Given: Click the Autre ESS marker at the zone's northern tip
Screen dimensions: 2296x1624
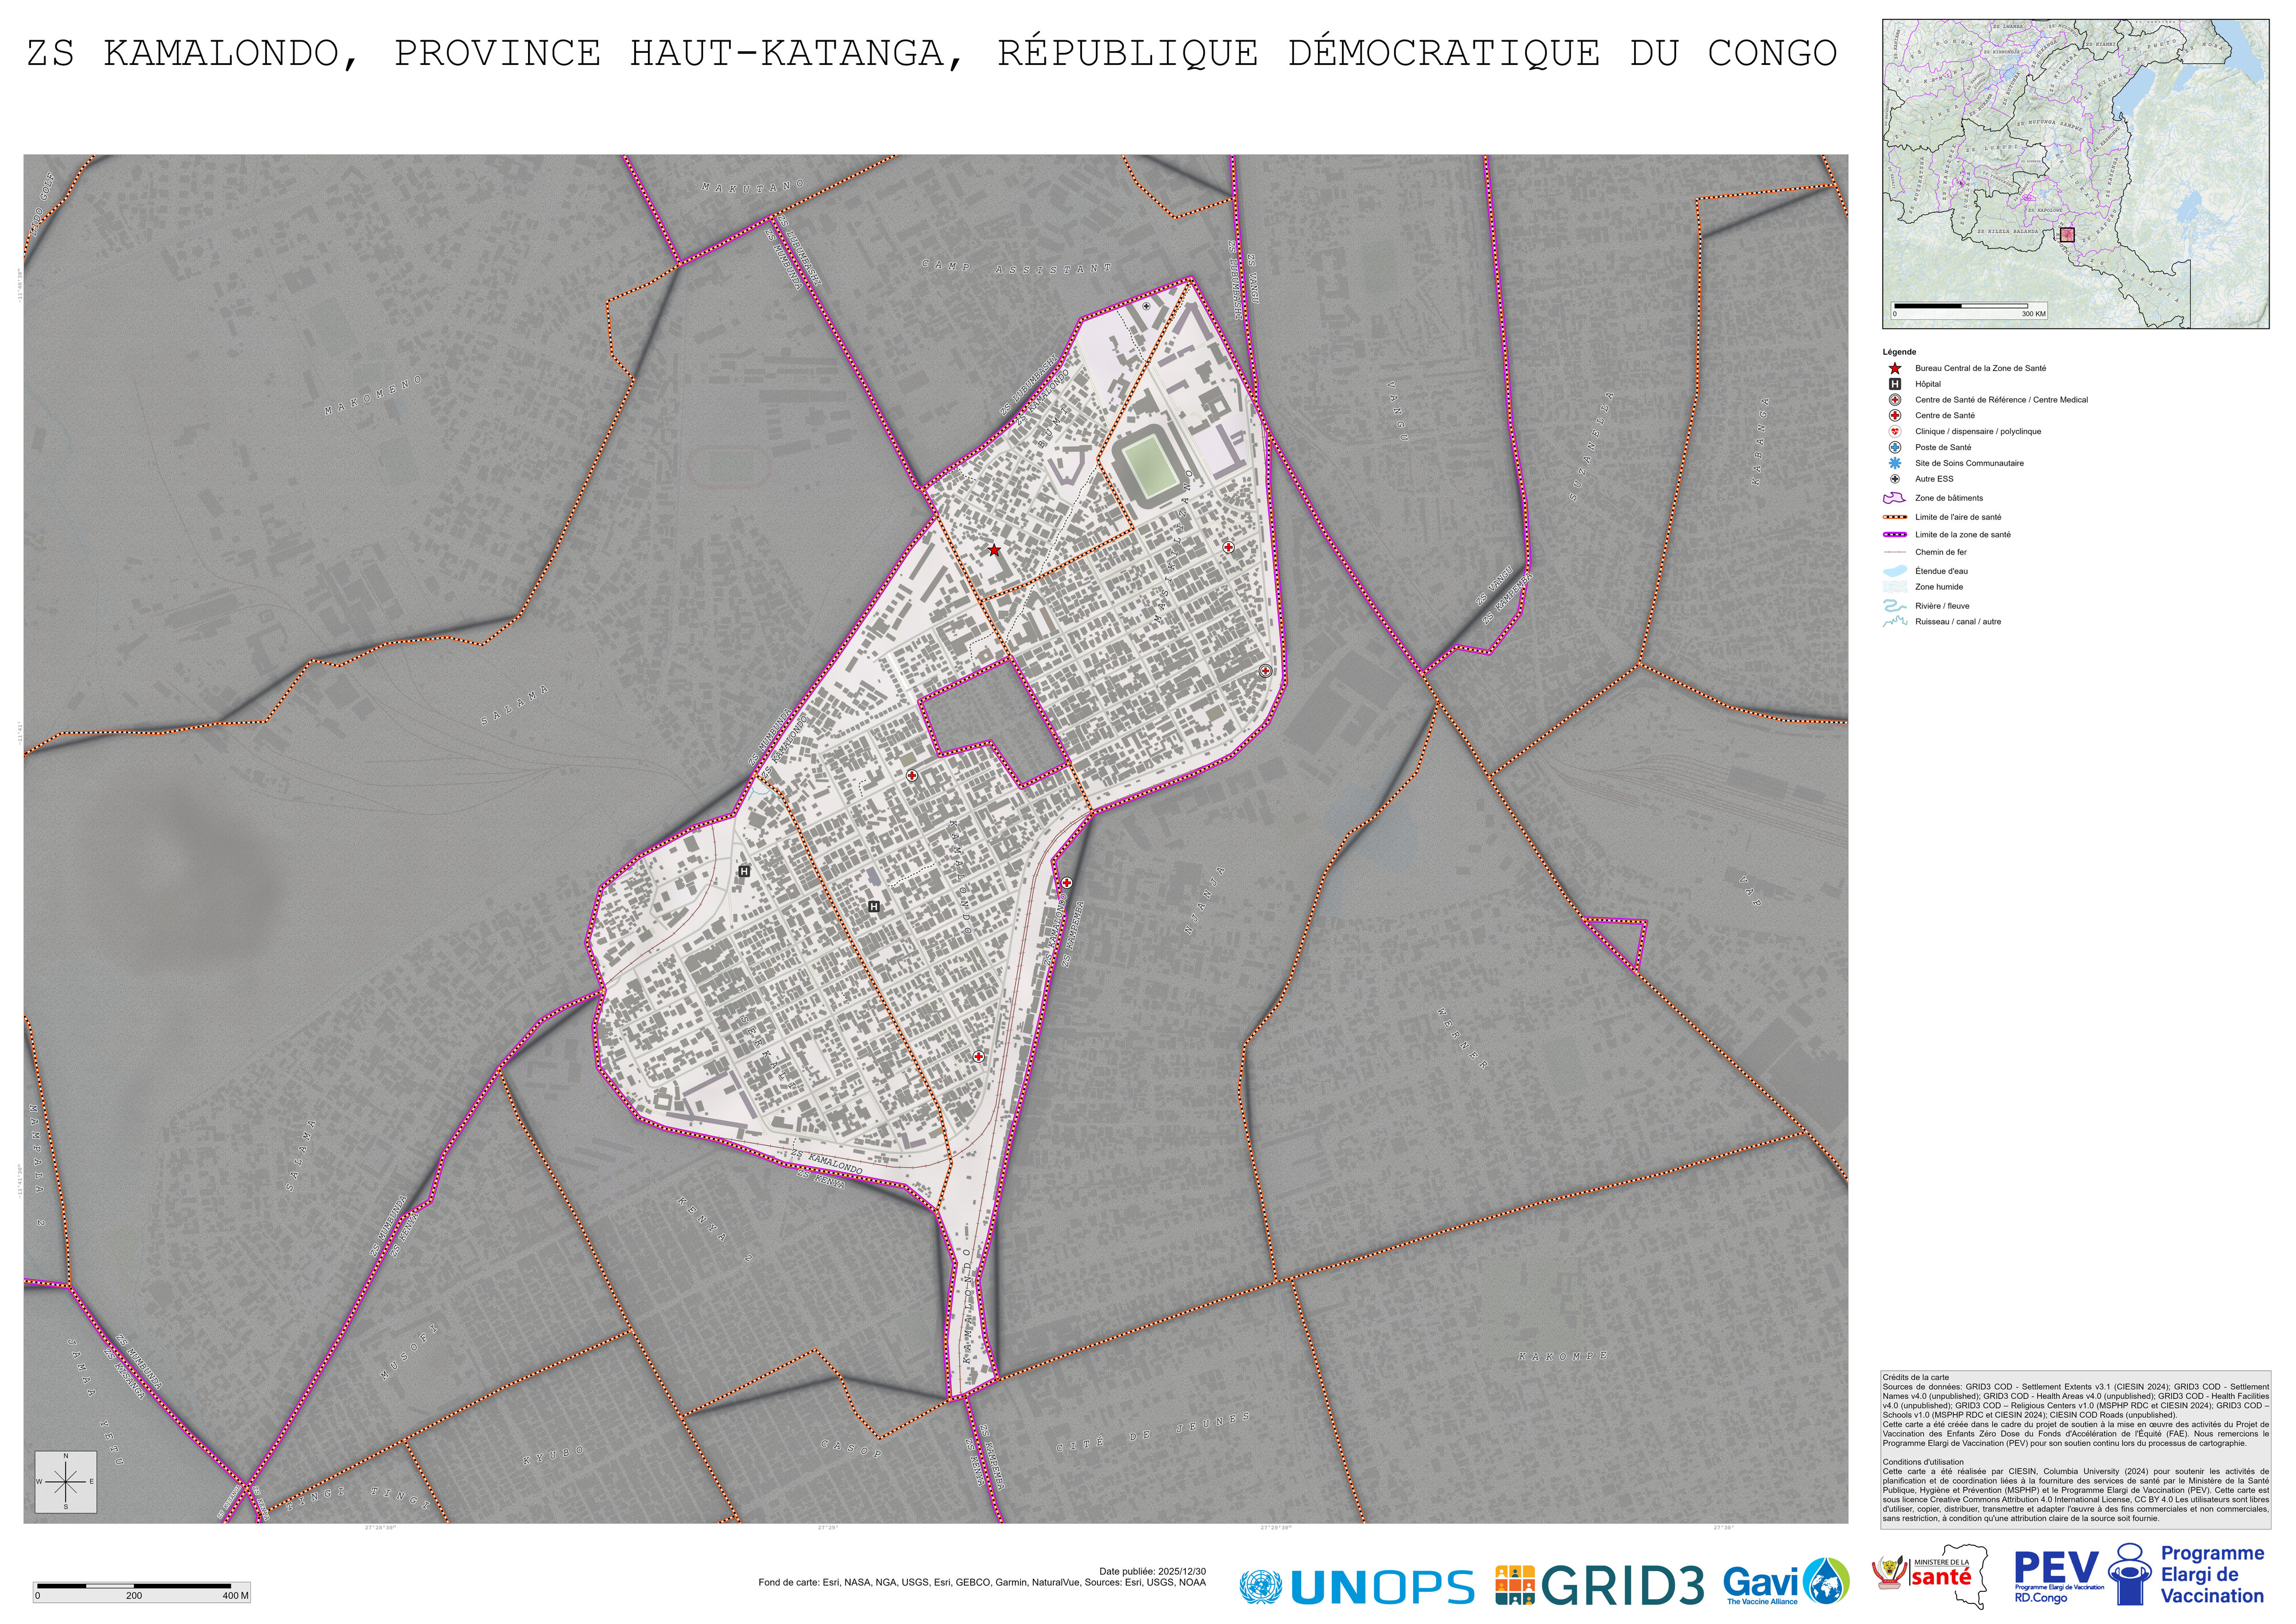Looking at the screenshot, I should coord(1146,306).
